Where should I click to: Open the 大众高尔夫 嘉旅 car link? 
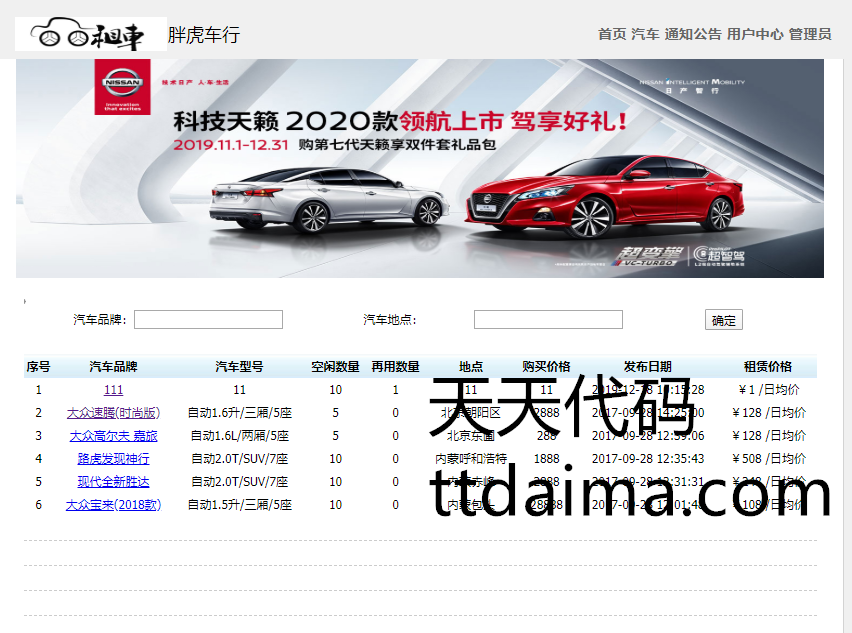click(x=113, y=436)
